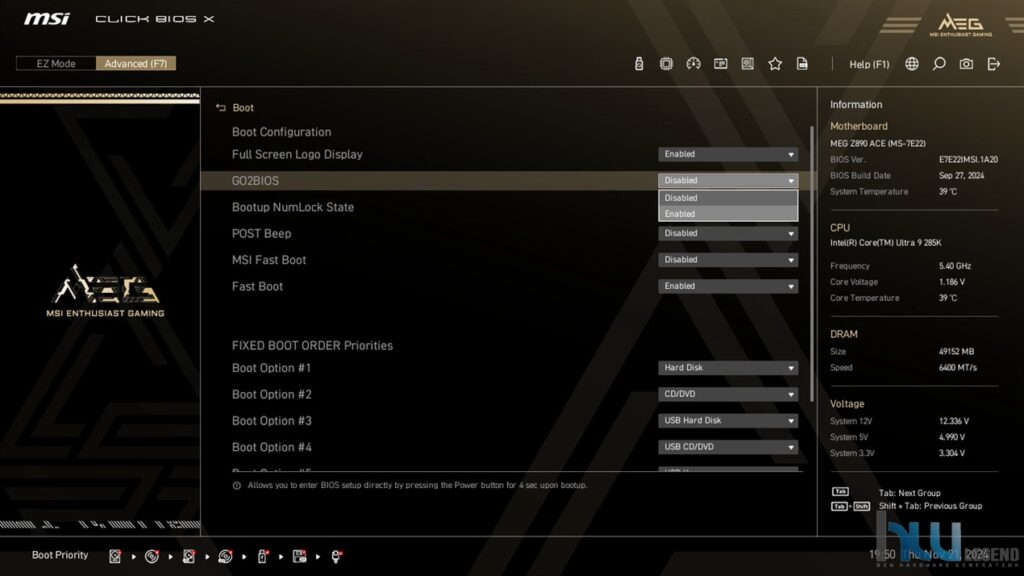Select Bootup NumLock State label
This screenshot has width=1024, height=576.
pos(293,207)
